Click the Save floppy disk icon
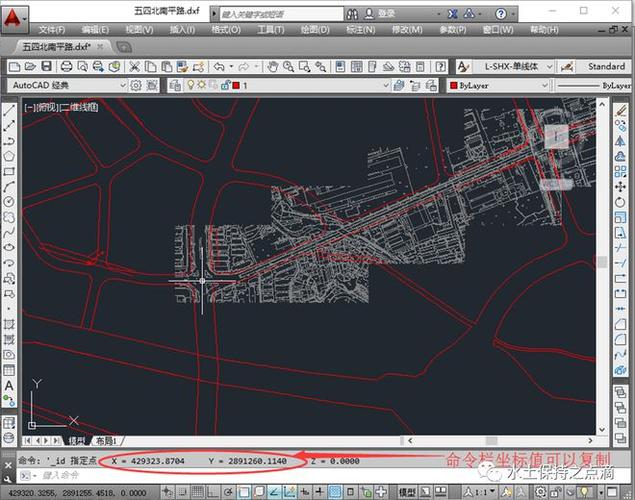This screenshot has width=635, height=500. (x=47, y=66)
